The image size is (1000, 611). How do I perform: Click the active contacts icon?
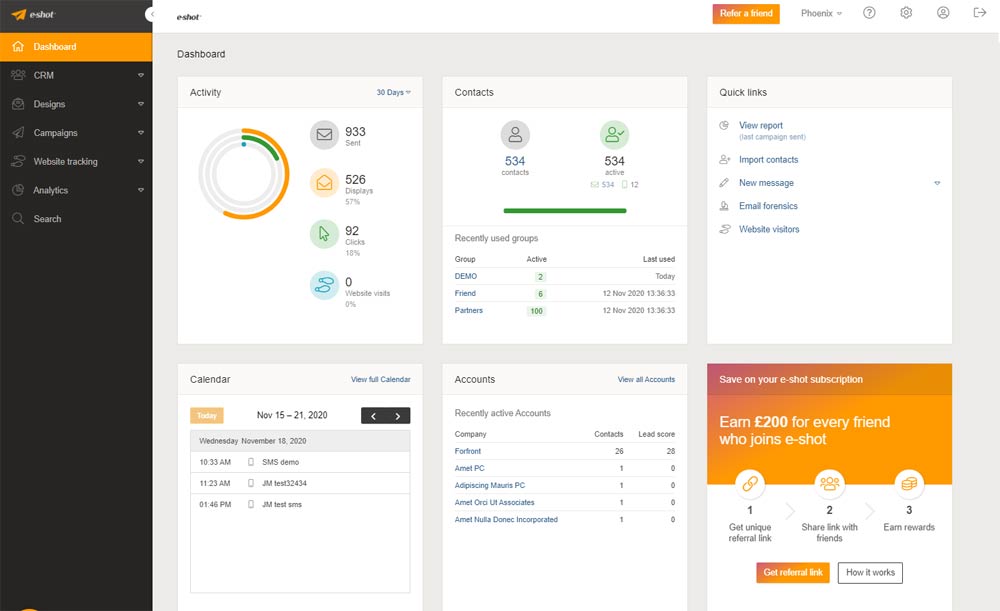coord(614,135)
